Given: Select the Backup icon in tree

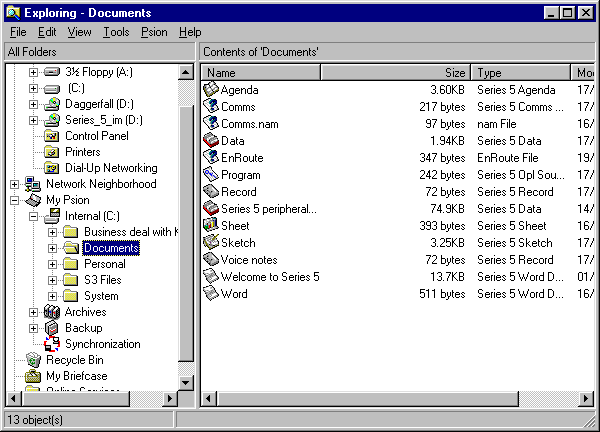Looking at the screenshot, I should [x=52, y=328].
